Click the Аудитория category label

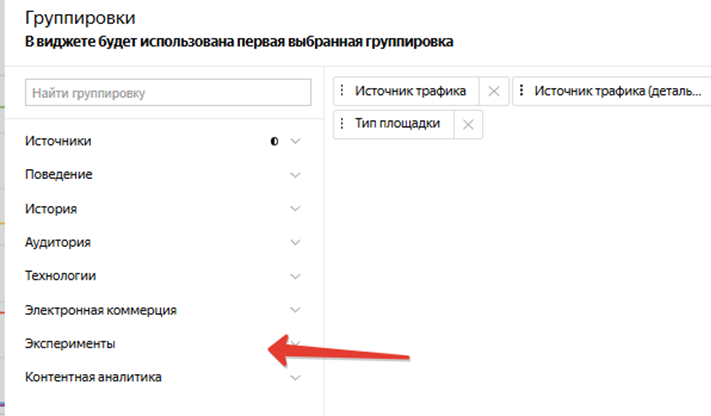click(58, 243)
